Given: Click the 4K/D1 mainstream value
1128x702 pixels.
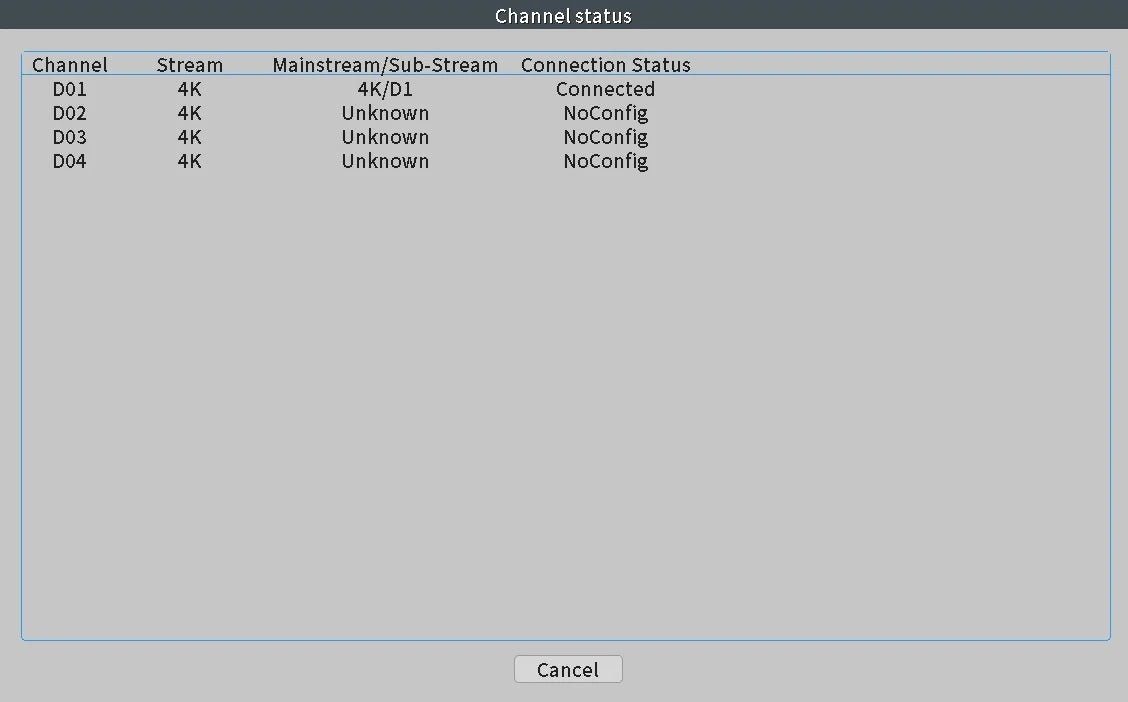Looking at the screenshot, I should [x=385, y=89].
